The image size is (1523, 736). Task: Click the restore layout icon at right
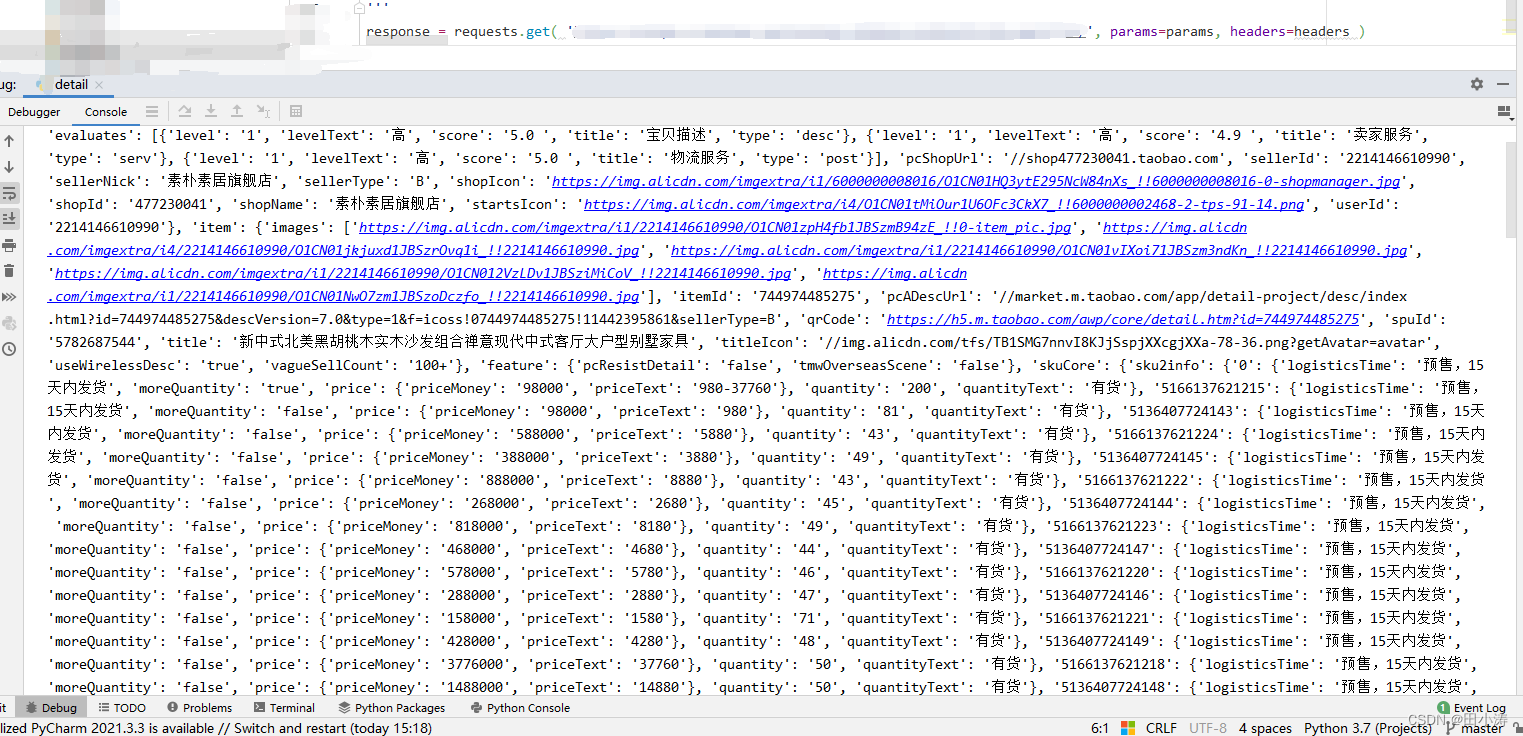point(1503,111)
